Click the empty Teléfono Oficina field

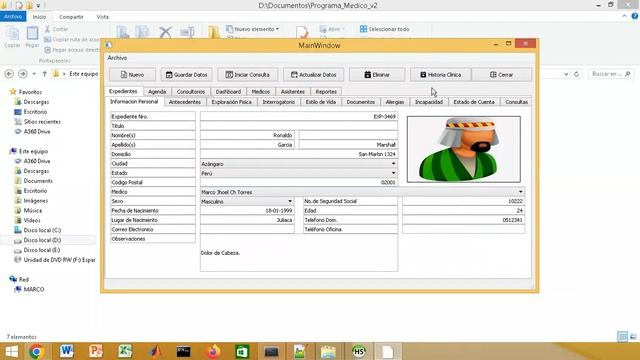click(463, 229)
